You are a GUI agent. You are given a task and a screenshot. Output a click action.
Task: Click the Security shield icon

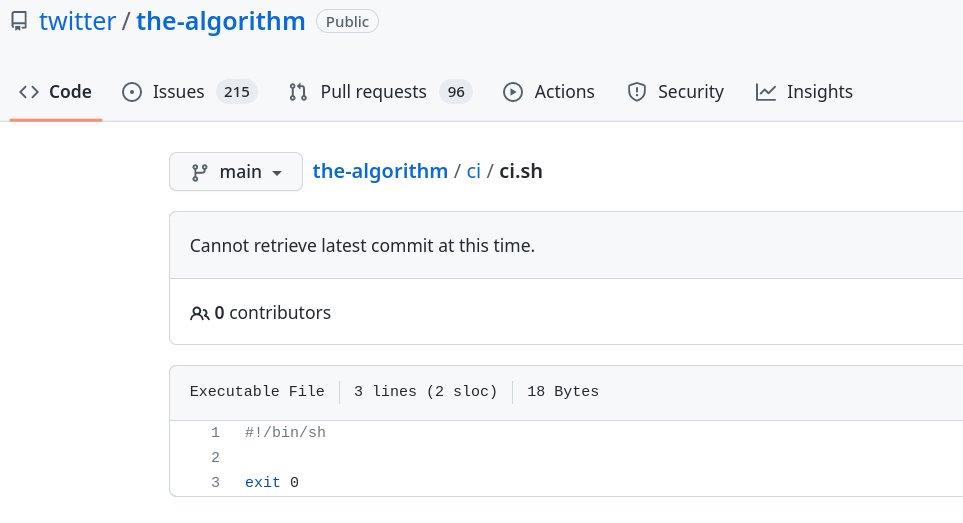pyautogui.click(x=637, y=92)
